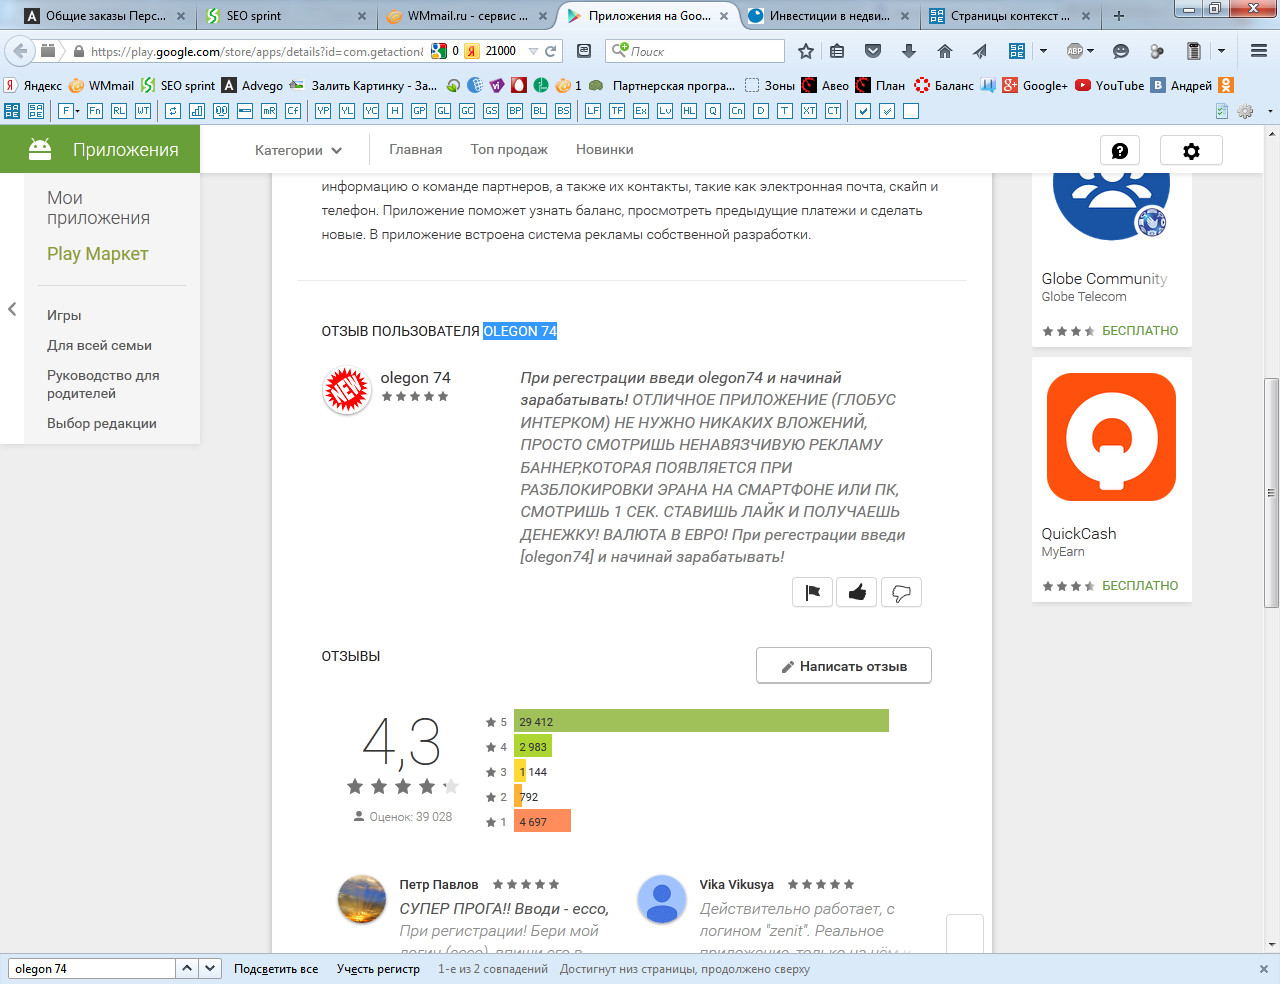Click the 'Написать отзыв' button

click(x=844, y=666)
